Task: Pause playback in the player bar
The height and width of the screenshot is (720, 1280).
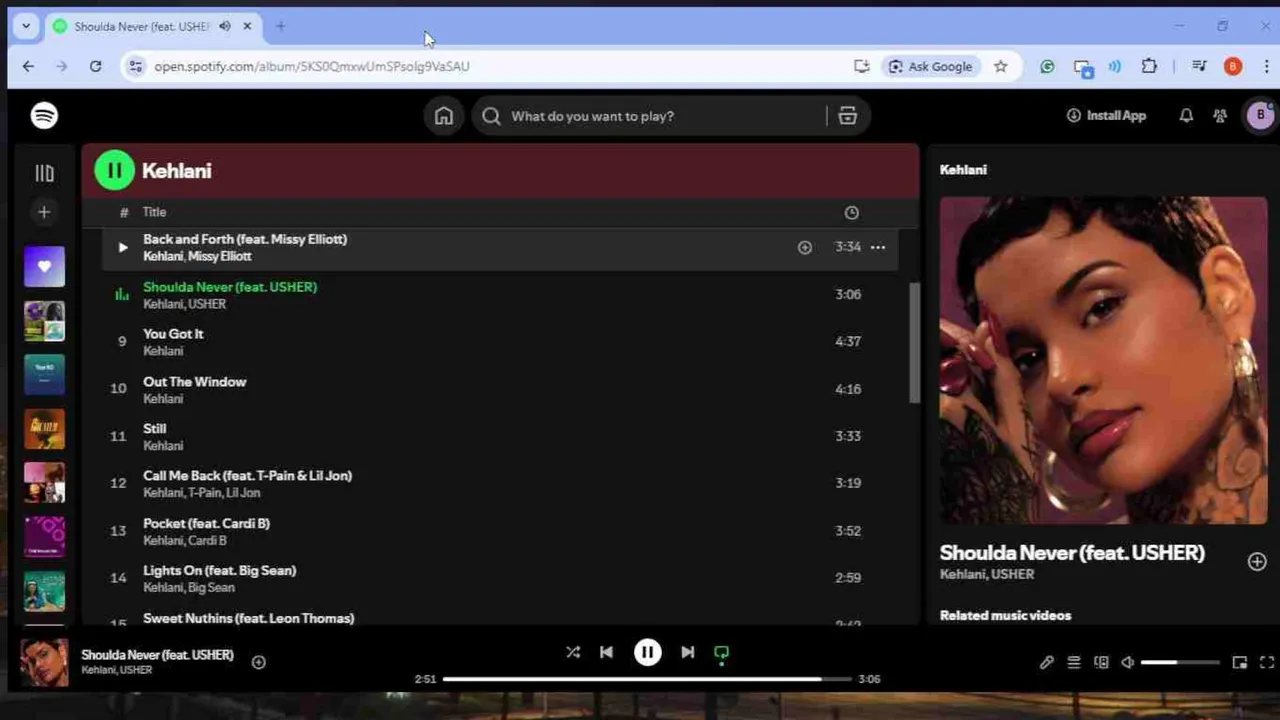Action: pyautogui.click(x=647, y=652)
